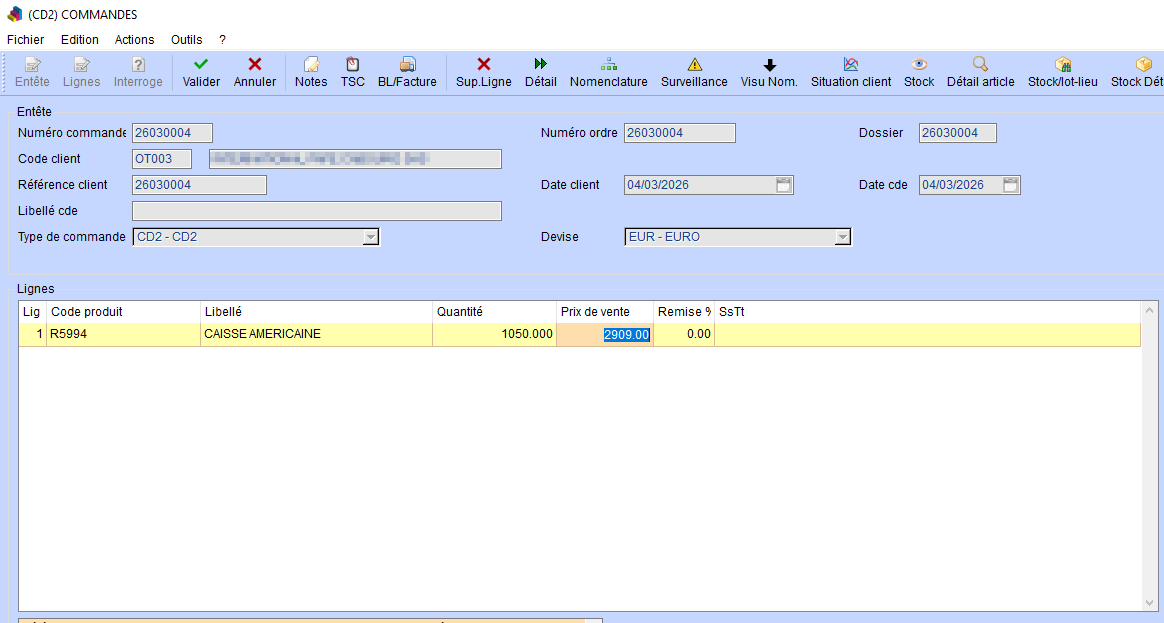Click the red Annuler cross icon

click(255, 64)
